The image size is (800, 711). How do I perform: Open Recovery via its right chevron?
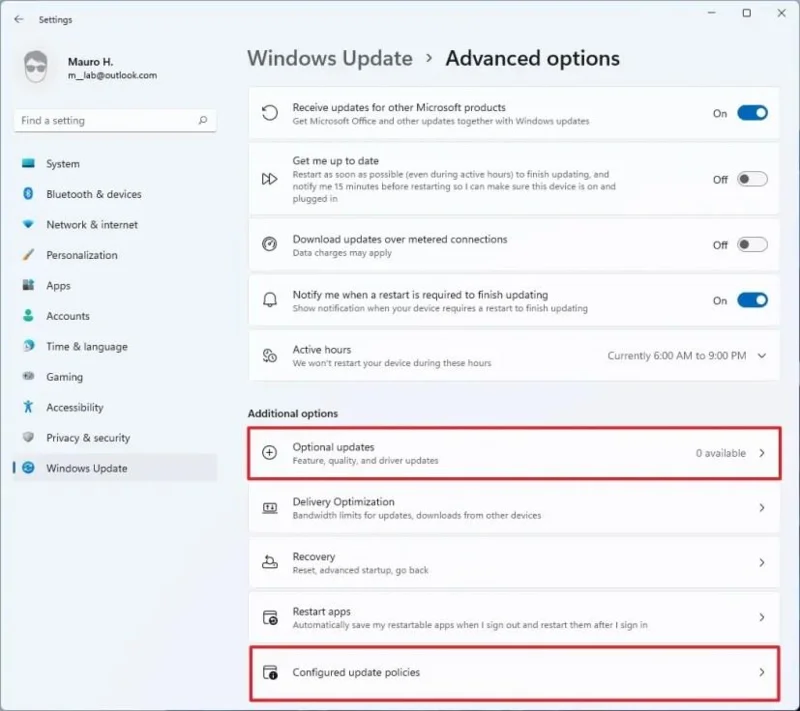coord(762,563)
